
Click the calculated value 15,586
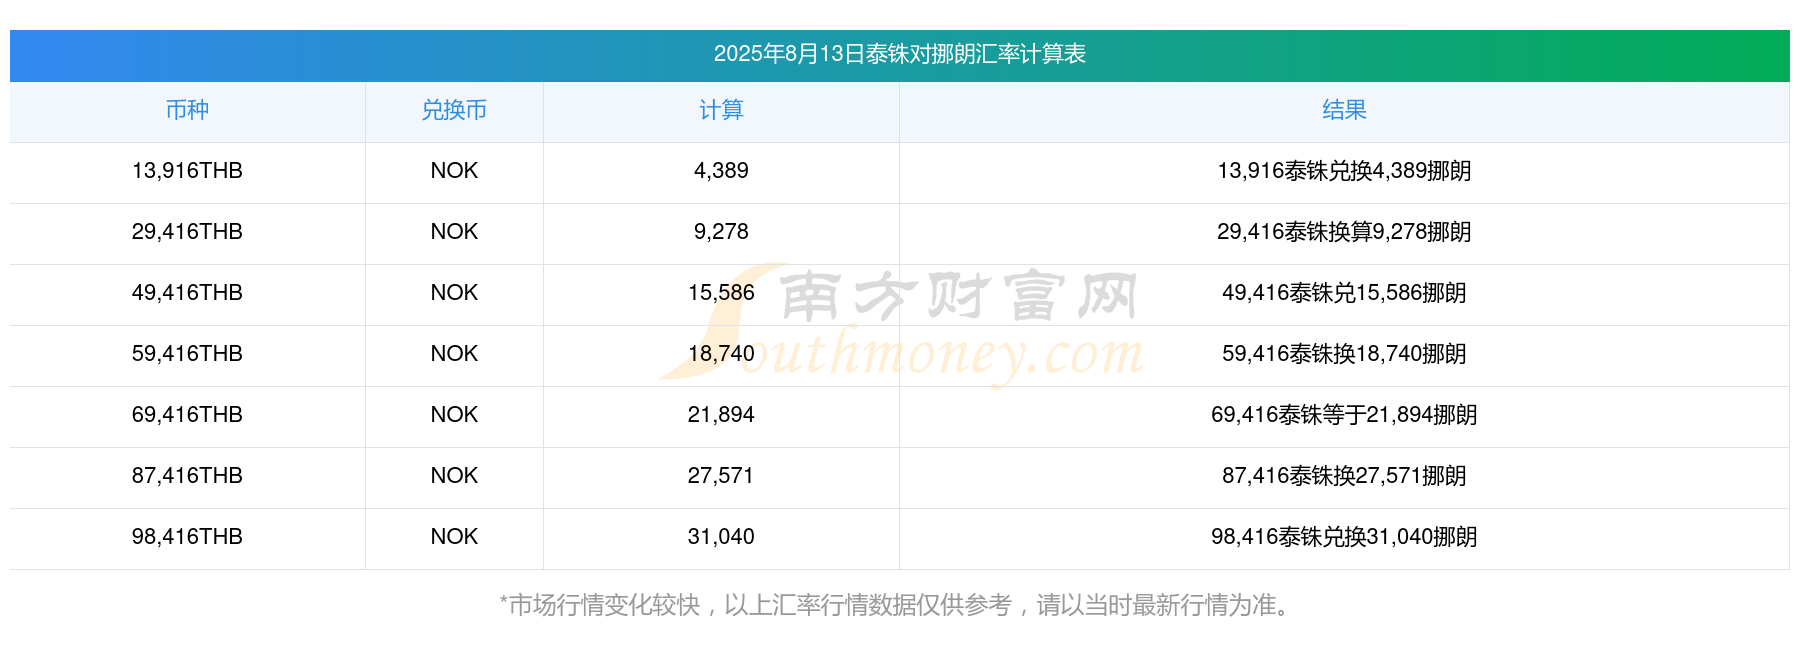721,293
